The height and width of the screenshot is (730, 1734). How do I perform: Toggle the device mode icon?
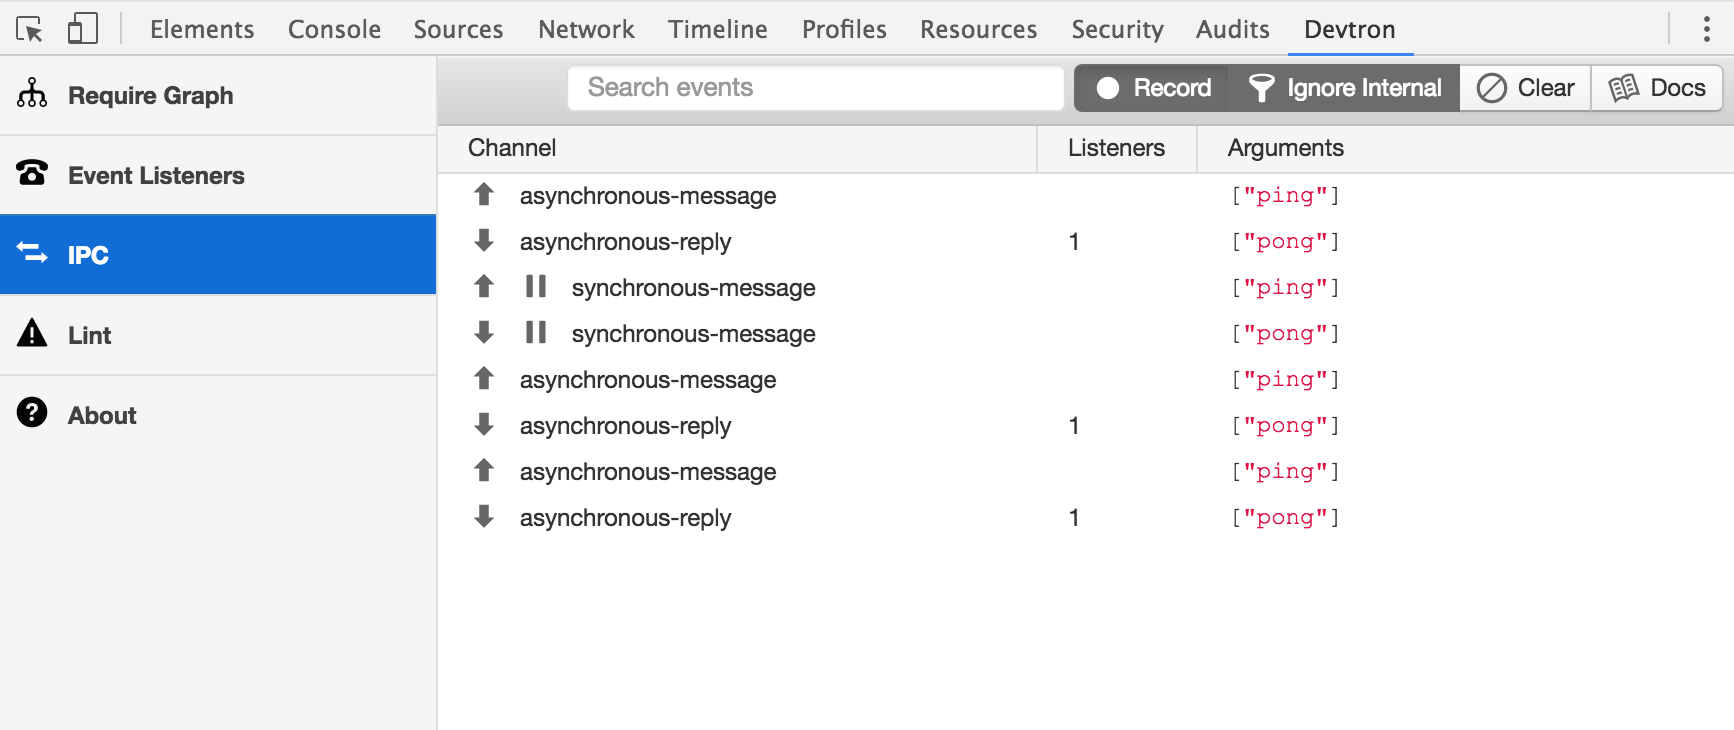pos(83,29)
